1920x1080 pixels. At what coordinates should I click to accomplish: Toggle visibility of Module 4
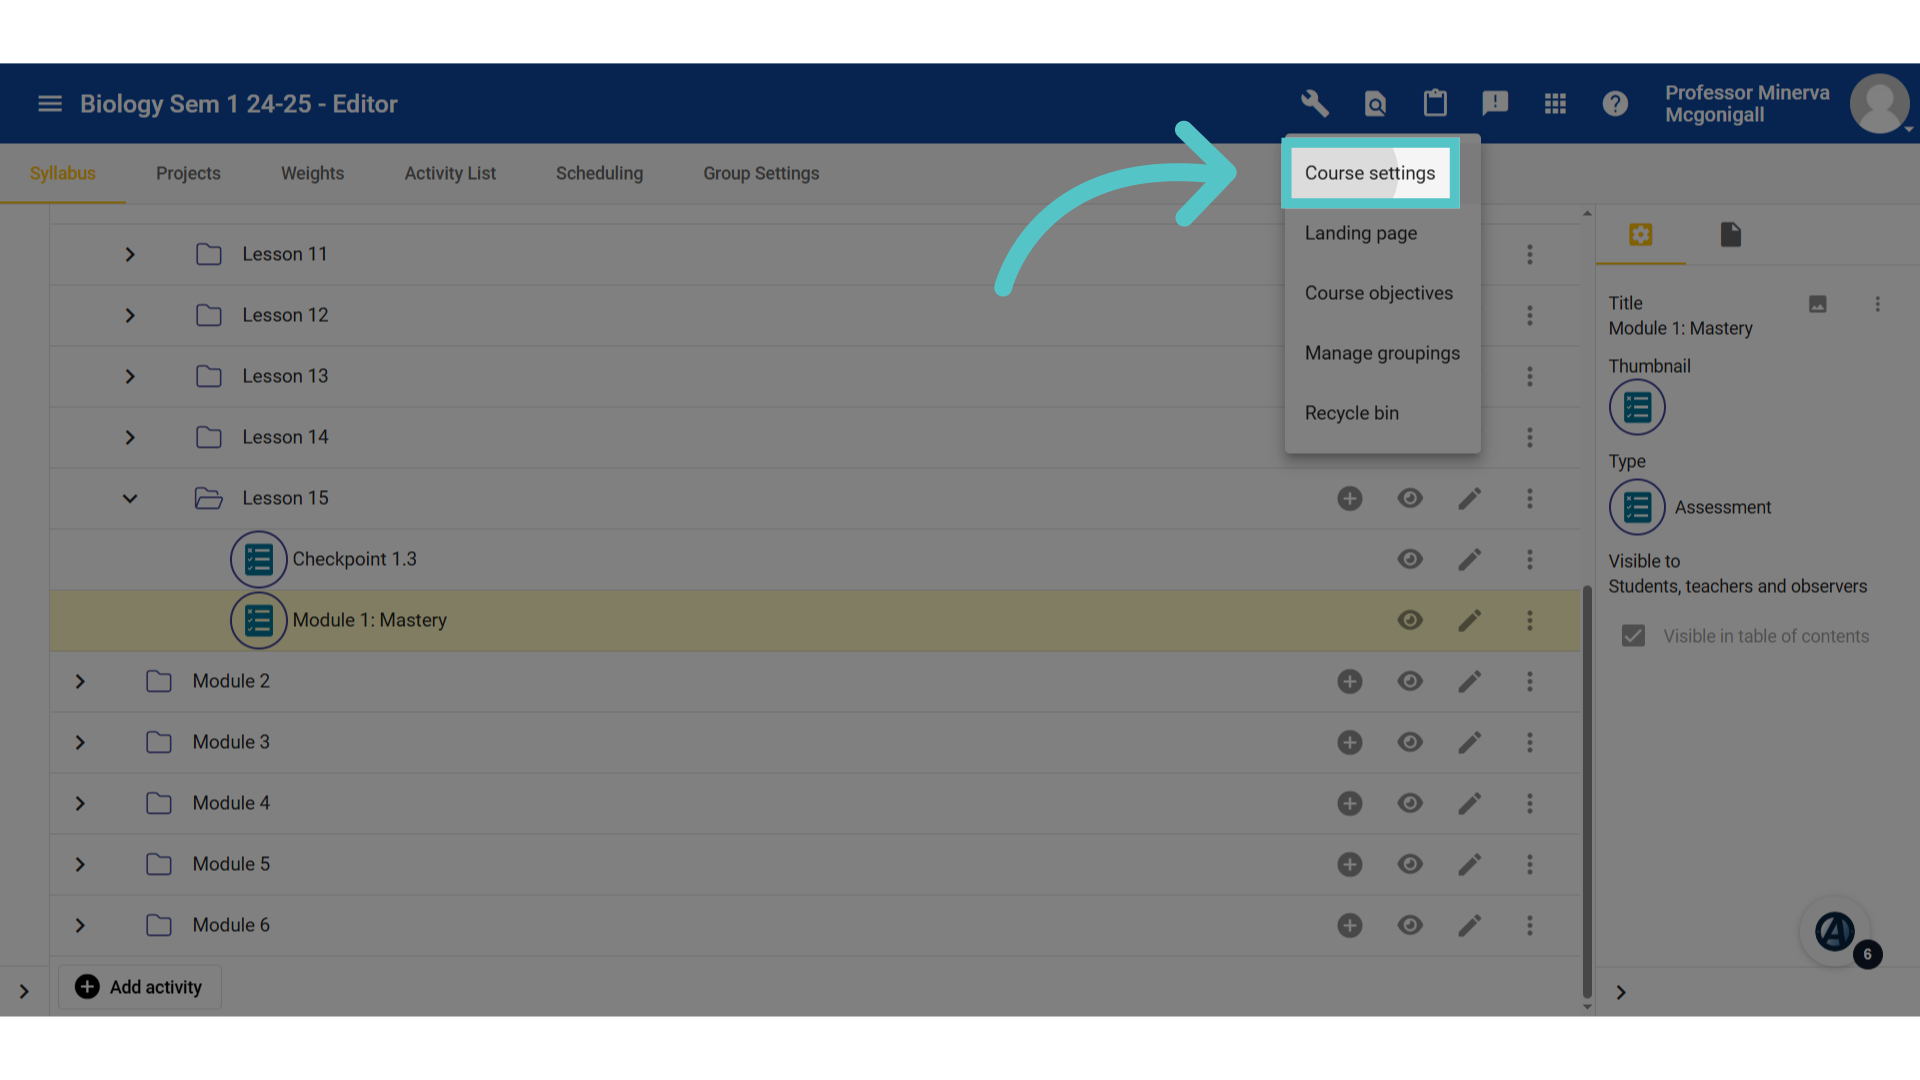[x=1410, y=803]
